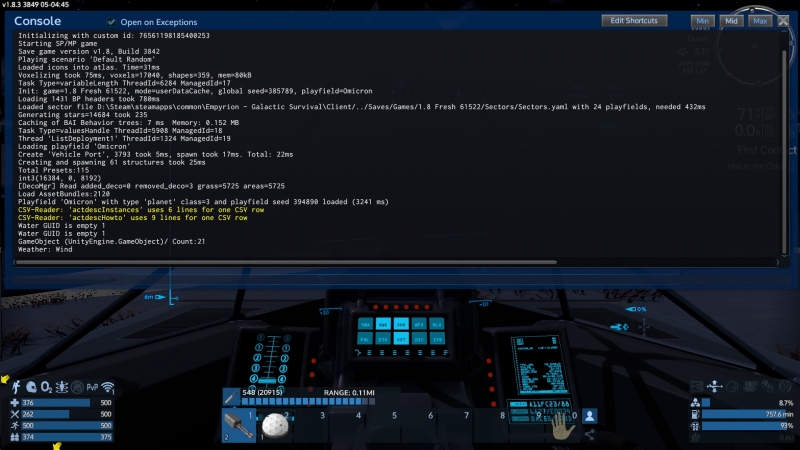Click the version text v1.8.3 3849

[x=35, y=4]
